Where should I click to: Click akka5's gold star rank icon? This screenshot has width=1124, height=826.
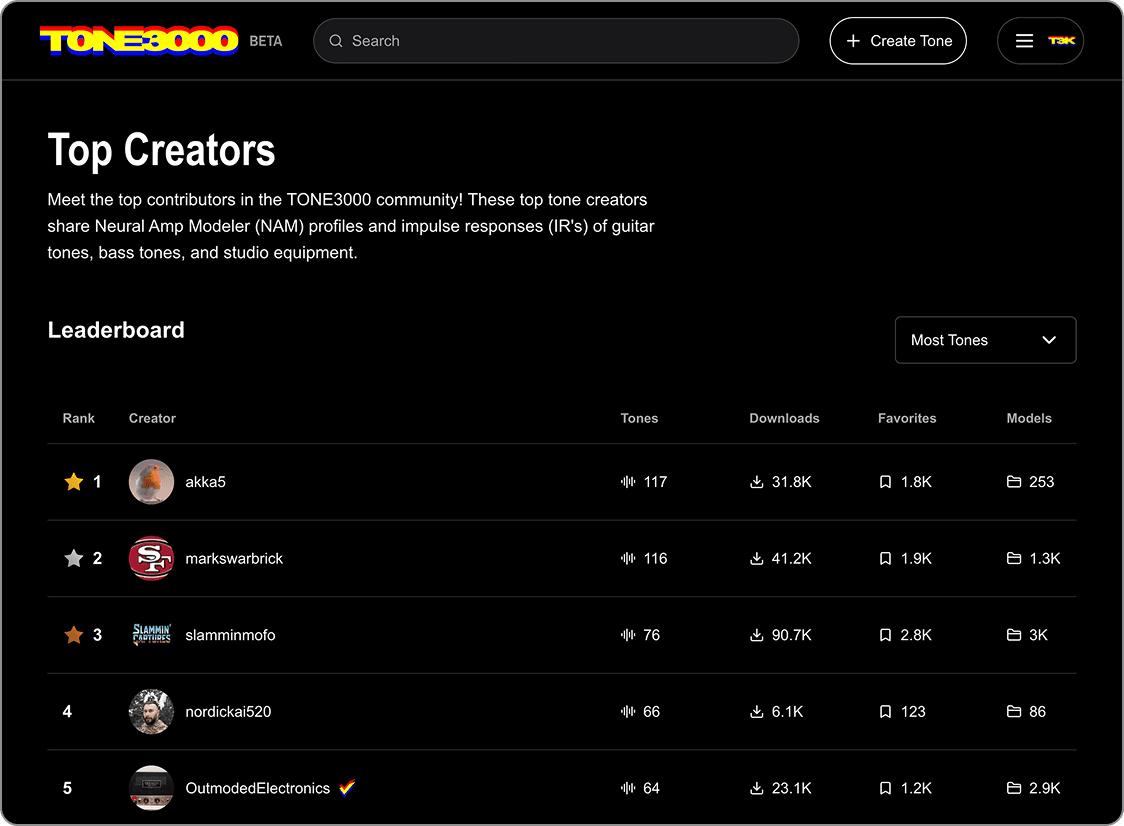[x=73, y=482]
